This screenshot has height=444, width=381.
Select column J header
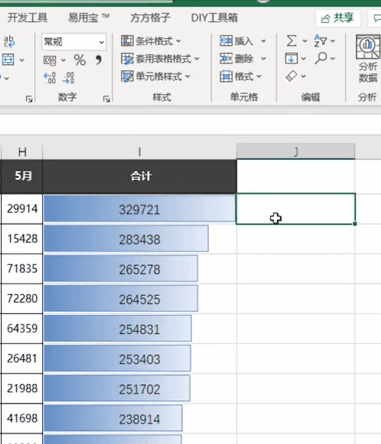coord(296,152)
